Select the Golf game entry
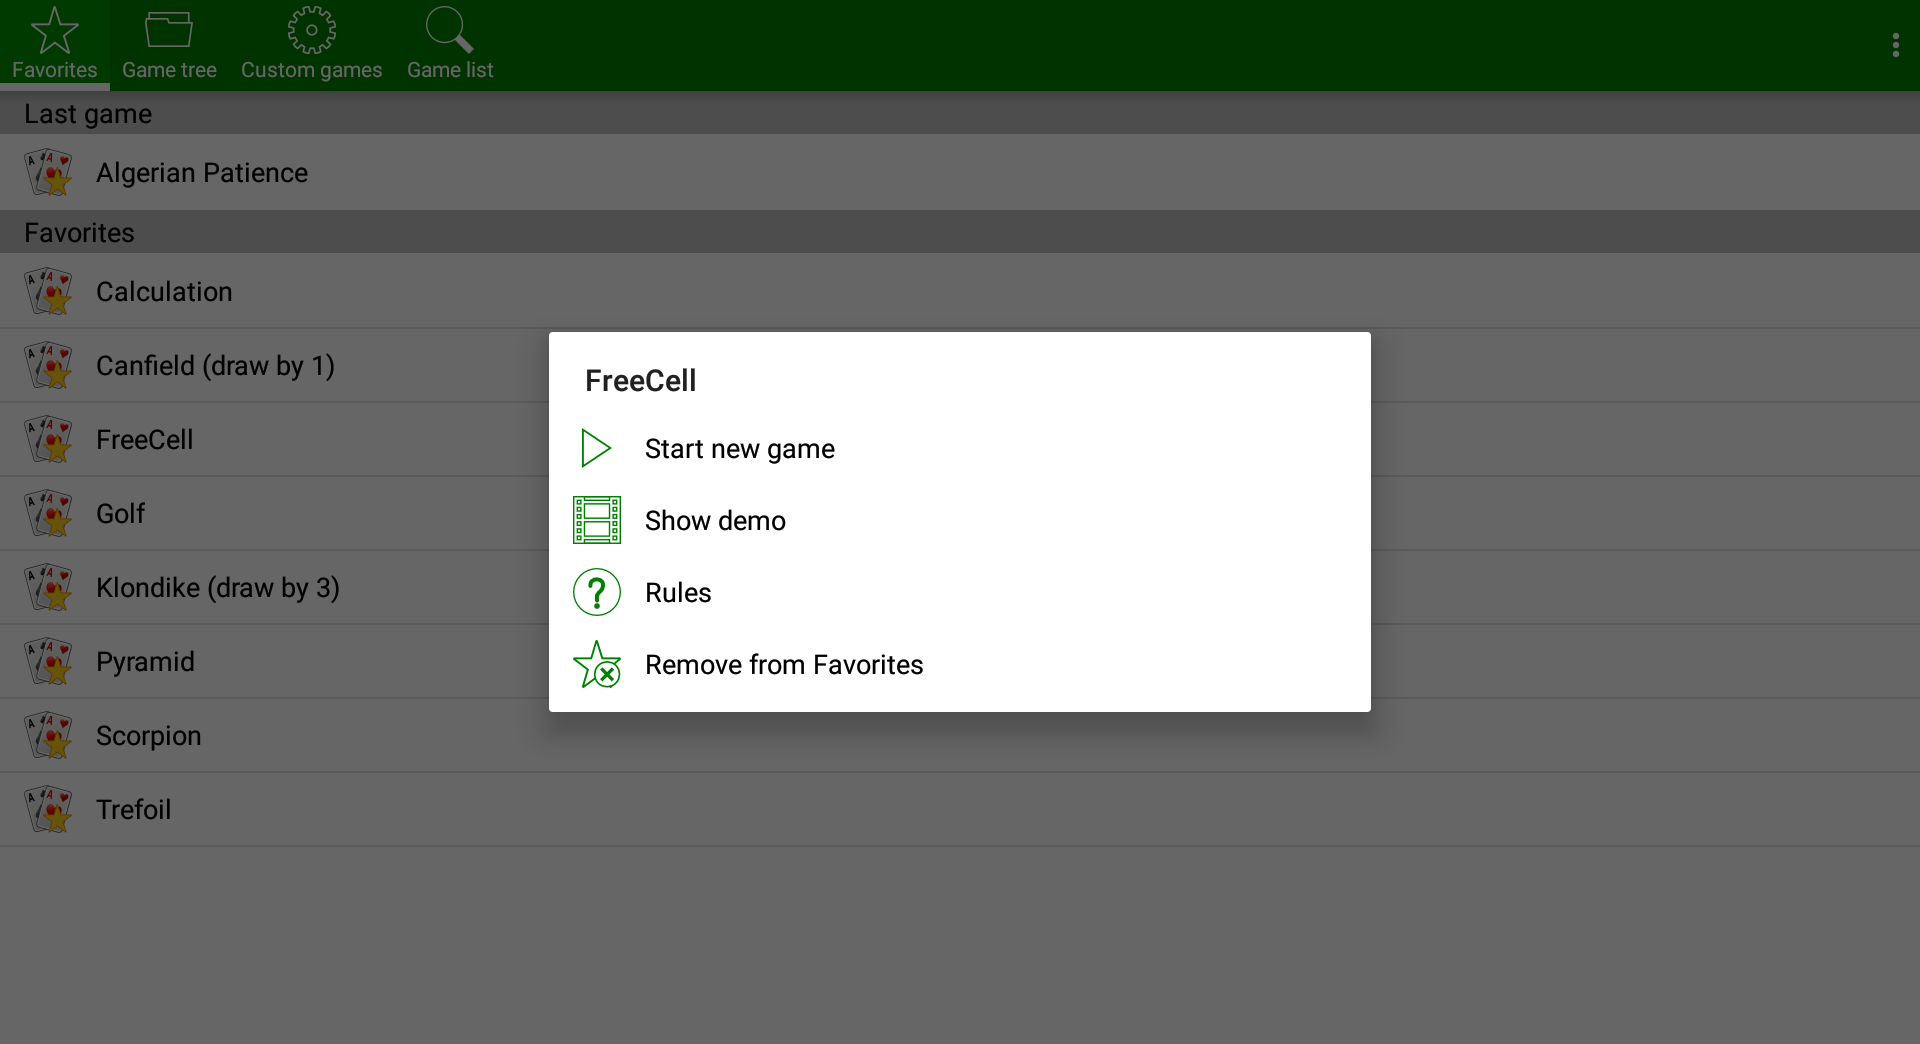 pyautogui.click(x=120, y=514)
